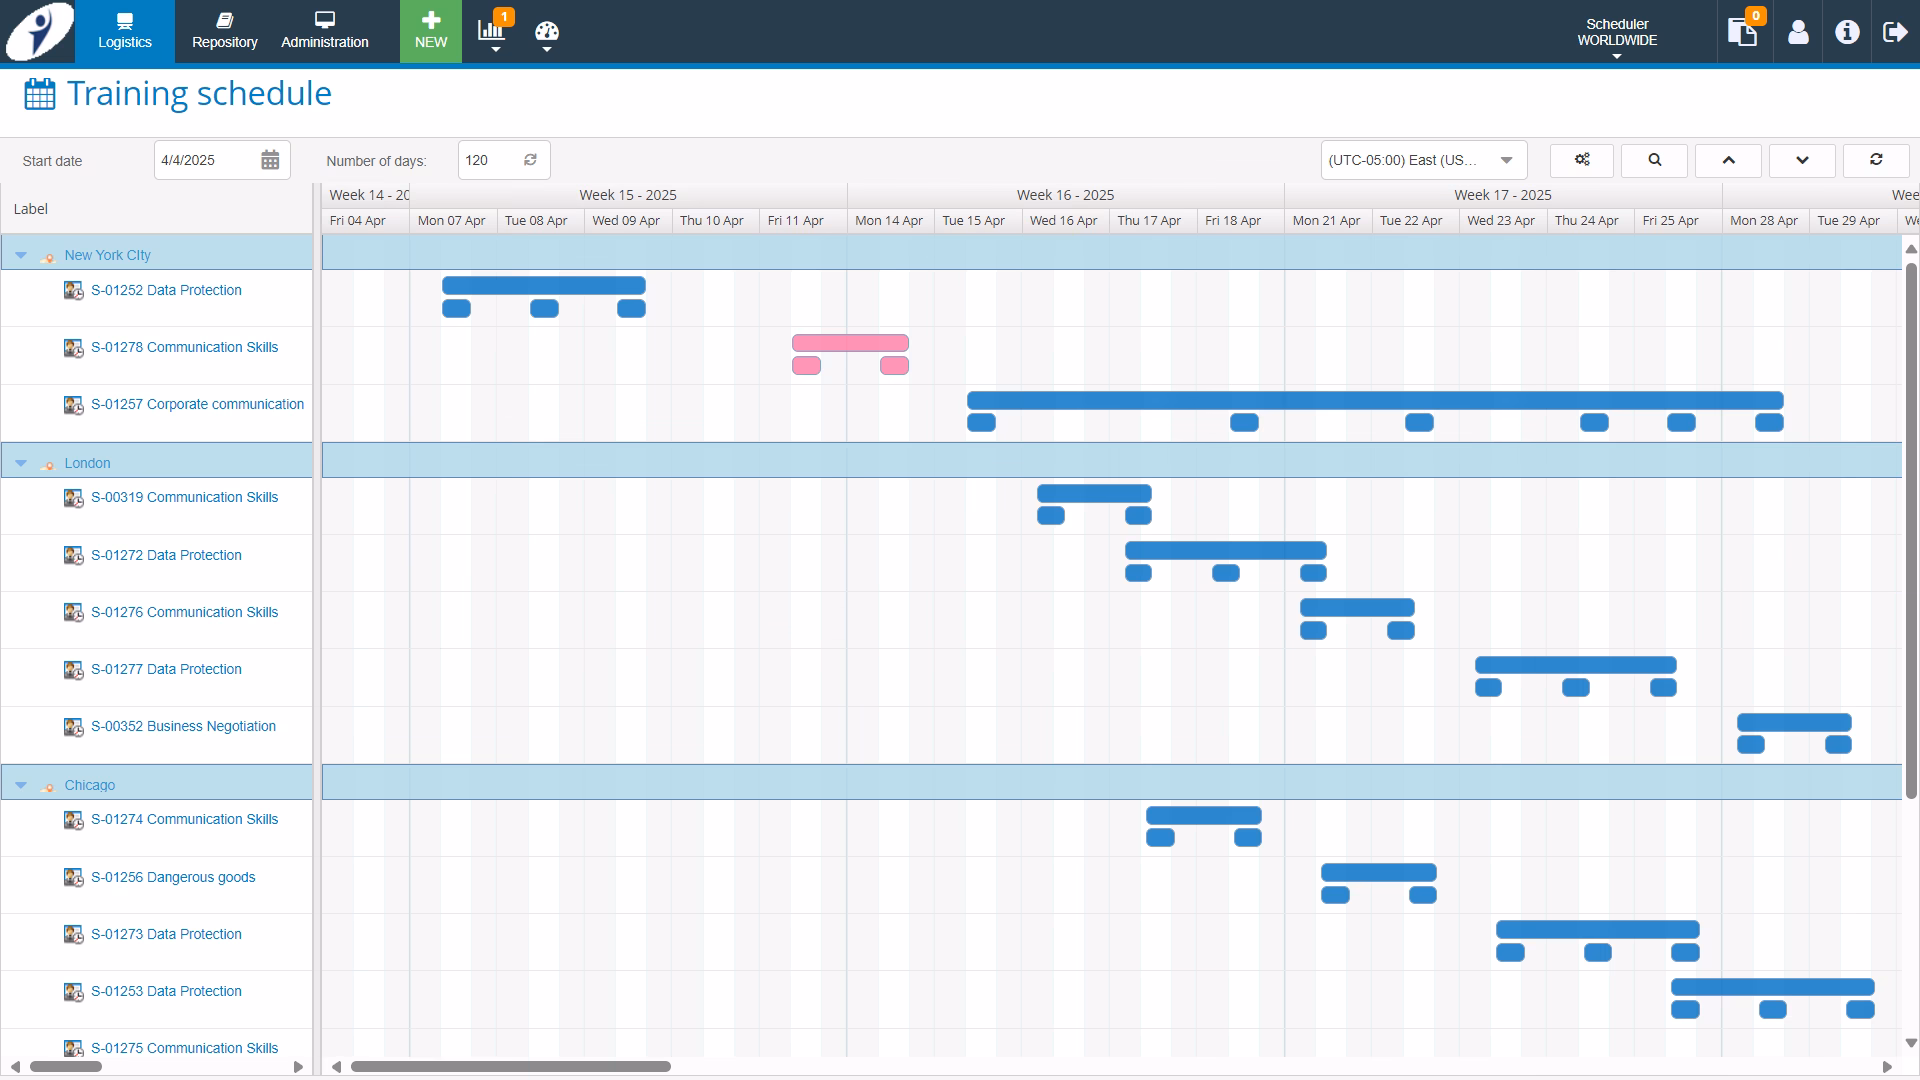Viewport: 1920px width, 1080px height.
Task: Open the Administration menu
Action: click(x=324, y=32)
